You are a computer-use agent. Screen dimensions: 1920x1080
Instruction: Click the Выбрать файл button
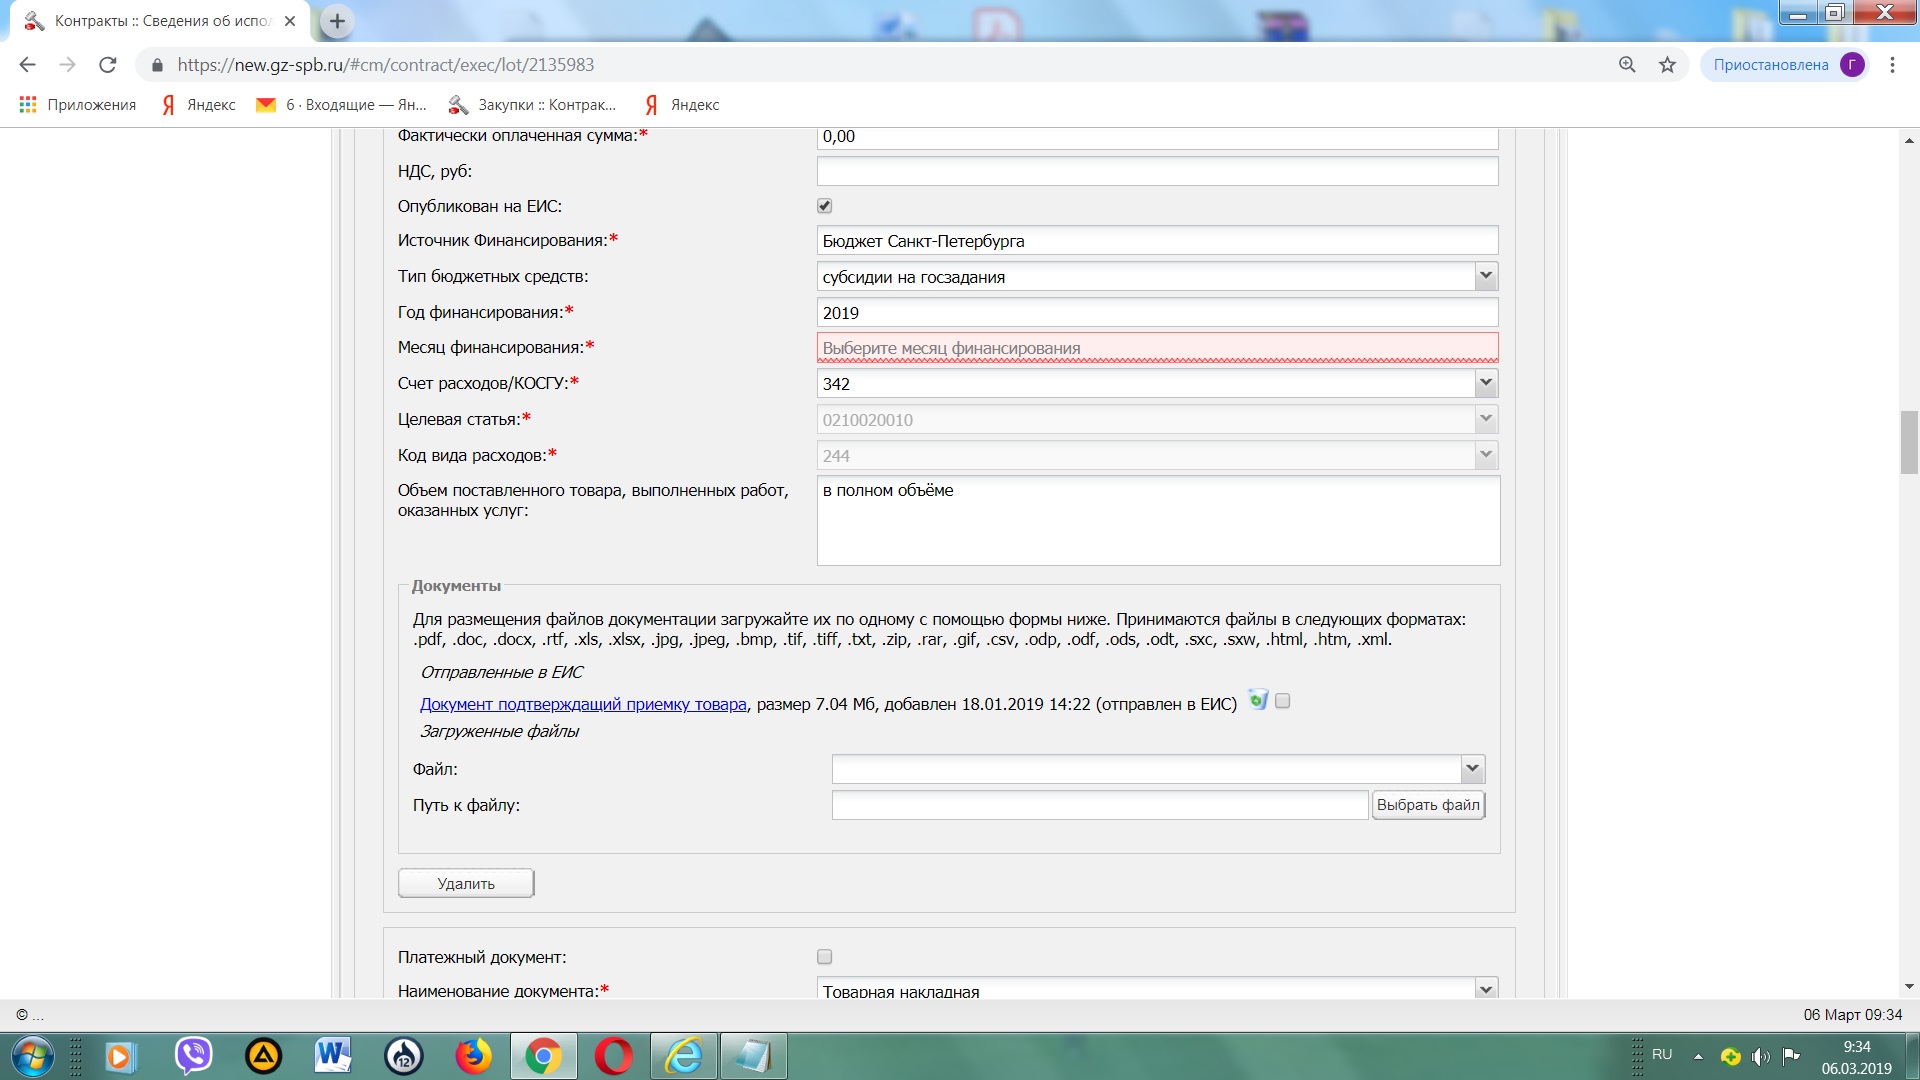(x=1427, y=805)
